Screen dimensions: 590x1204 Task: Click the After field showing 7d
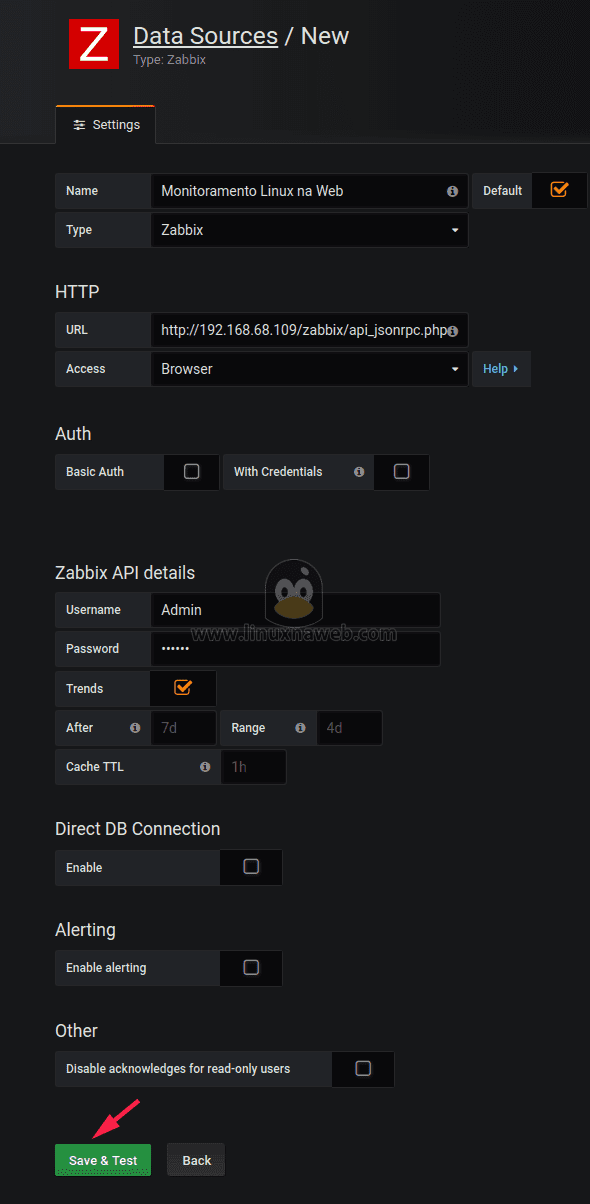pos(183,728)
